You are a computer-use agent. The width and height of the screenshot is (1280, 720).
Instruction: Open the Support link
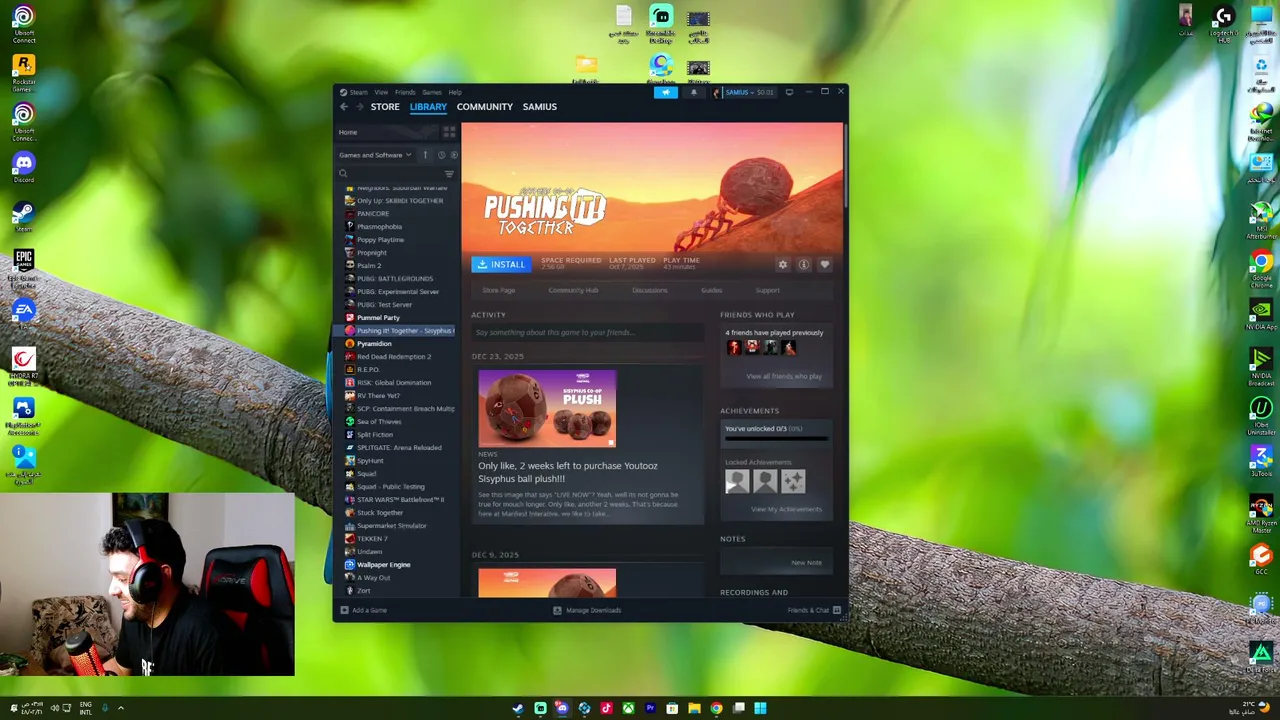(768, 290)
